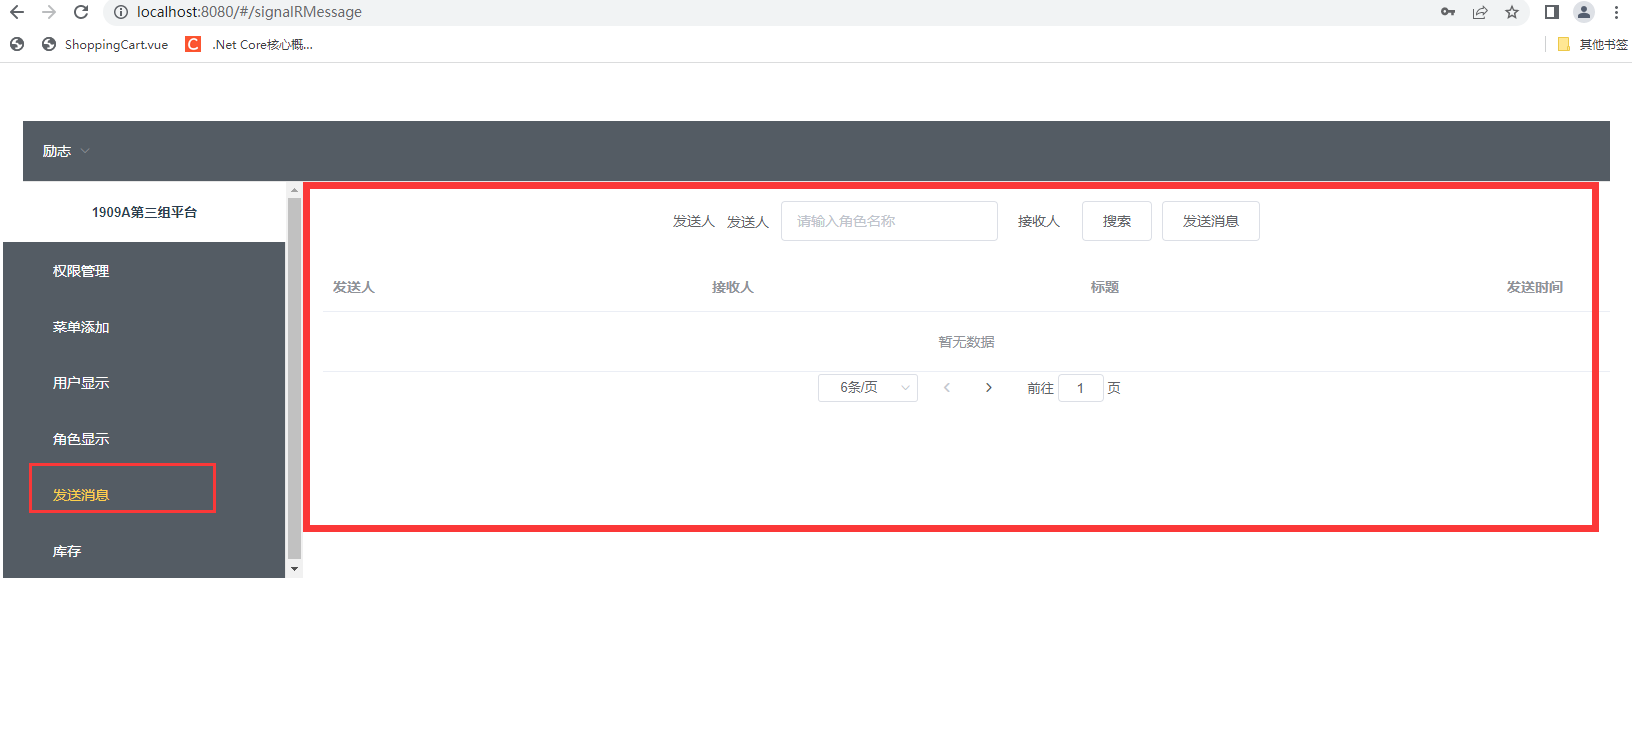Click the sidebar scrollbar thumb
The image size is (1632, 732).
click(294, 378)
